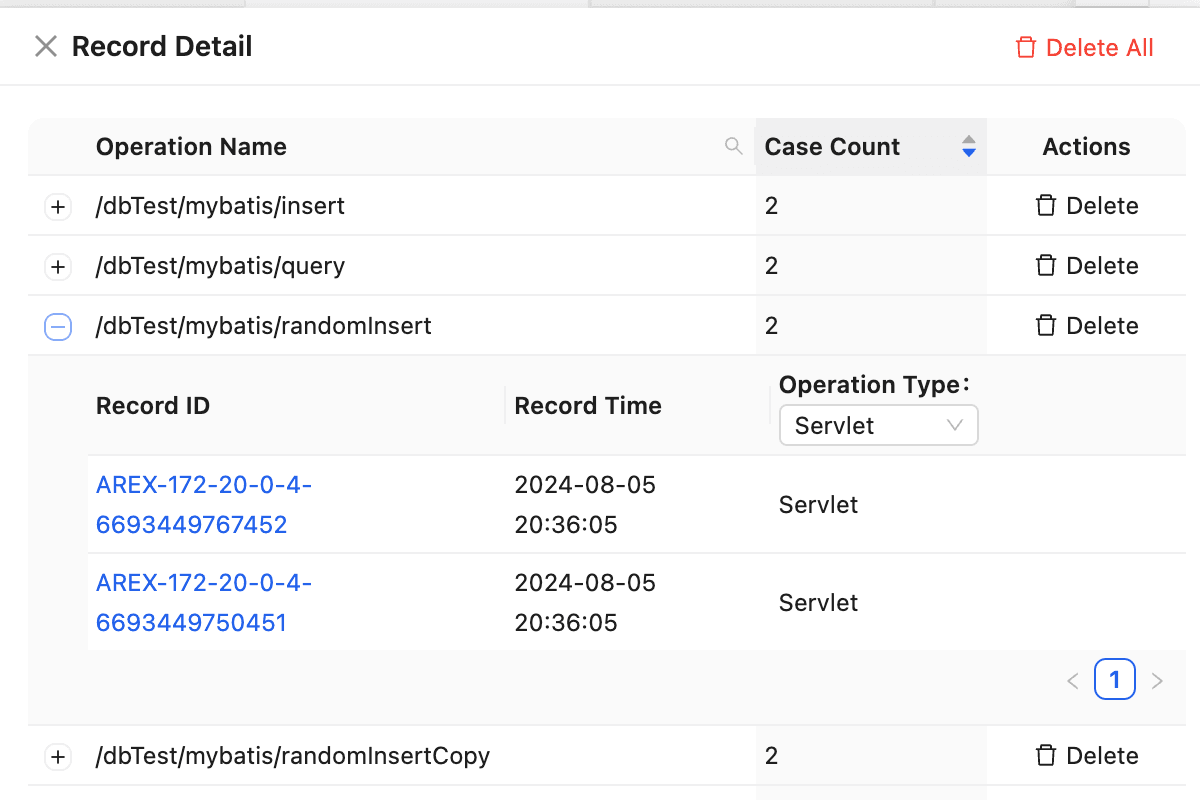The height and width of the screenshot is (800, 1200).
Task: Click the Operation Name column header
Action: pos(191,147)
